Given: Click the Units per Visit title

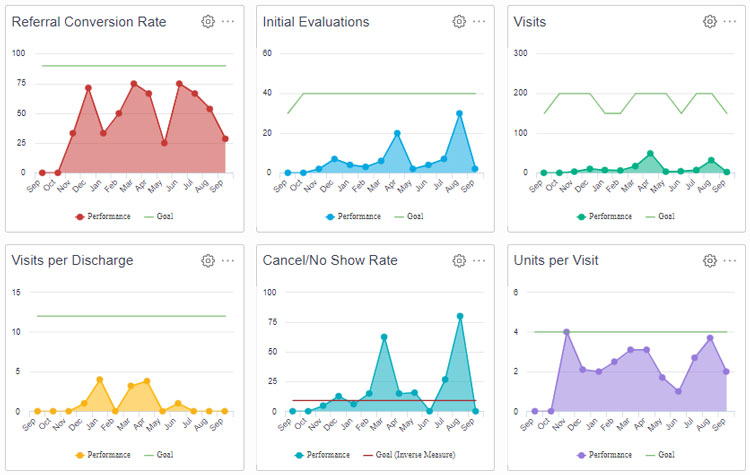Looking at the screenshot, I should point(556,260).
